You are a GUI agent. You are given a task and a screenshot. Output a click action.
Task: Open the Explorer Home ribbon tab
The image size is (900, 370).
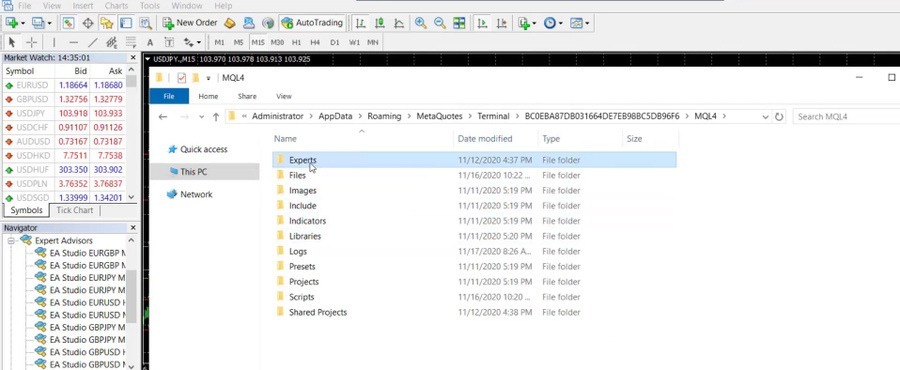click(x=208, y=96)
